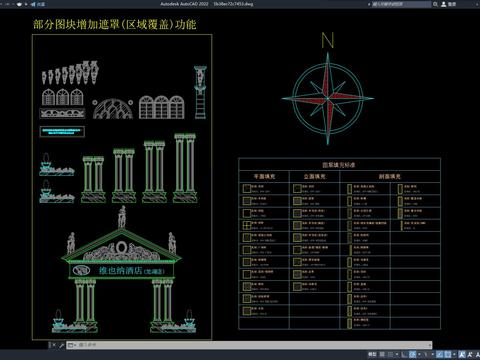The width and height of the screenshot is (480, 360).
Task: Click the search magnifier icon in title bar
Action: pos(435,4)
